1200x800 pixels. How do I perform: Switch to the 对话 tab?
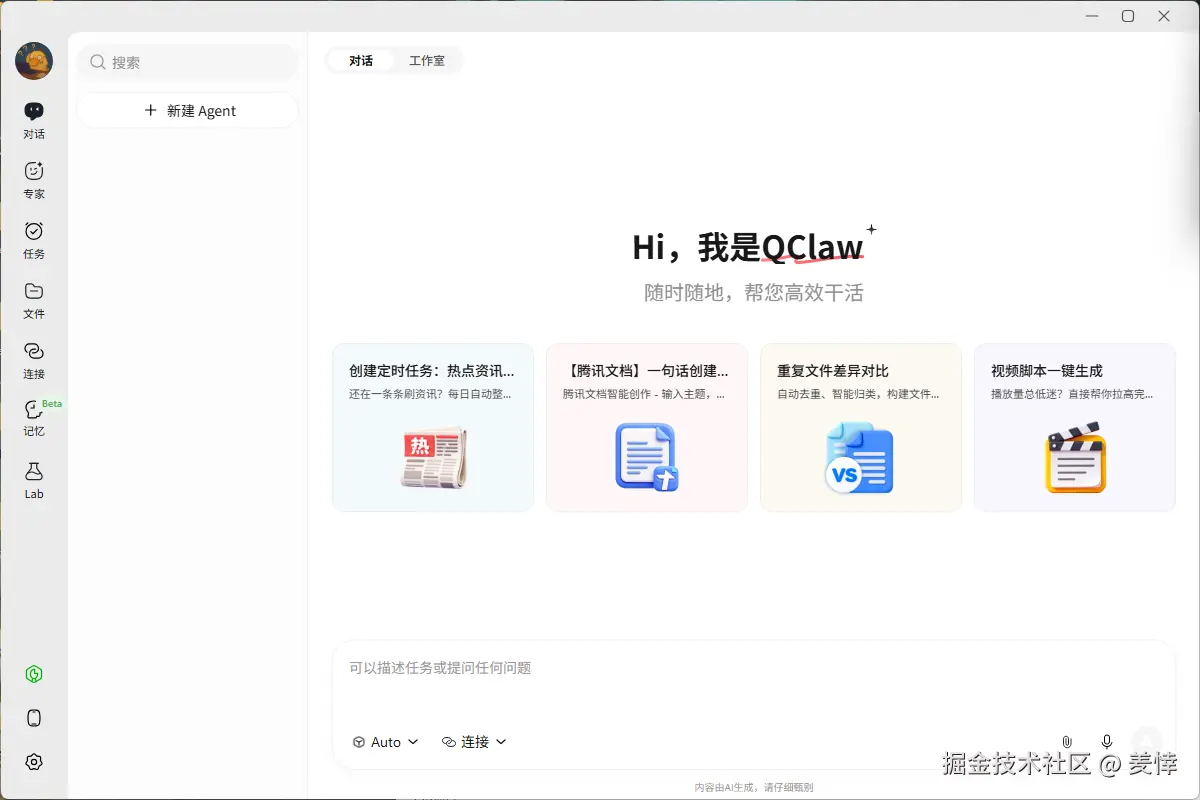[x=361, y=61]
